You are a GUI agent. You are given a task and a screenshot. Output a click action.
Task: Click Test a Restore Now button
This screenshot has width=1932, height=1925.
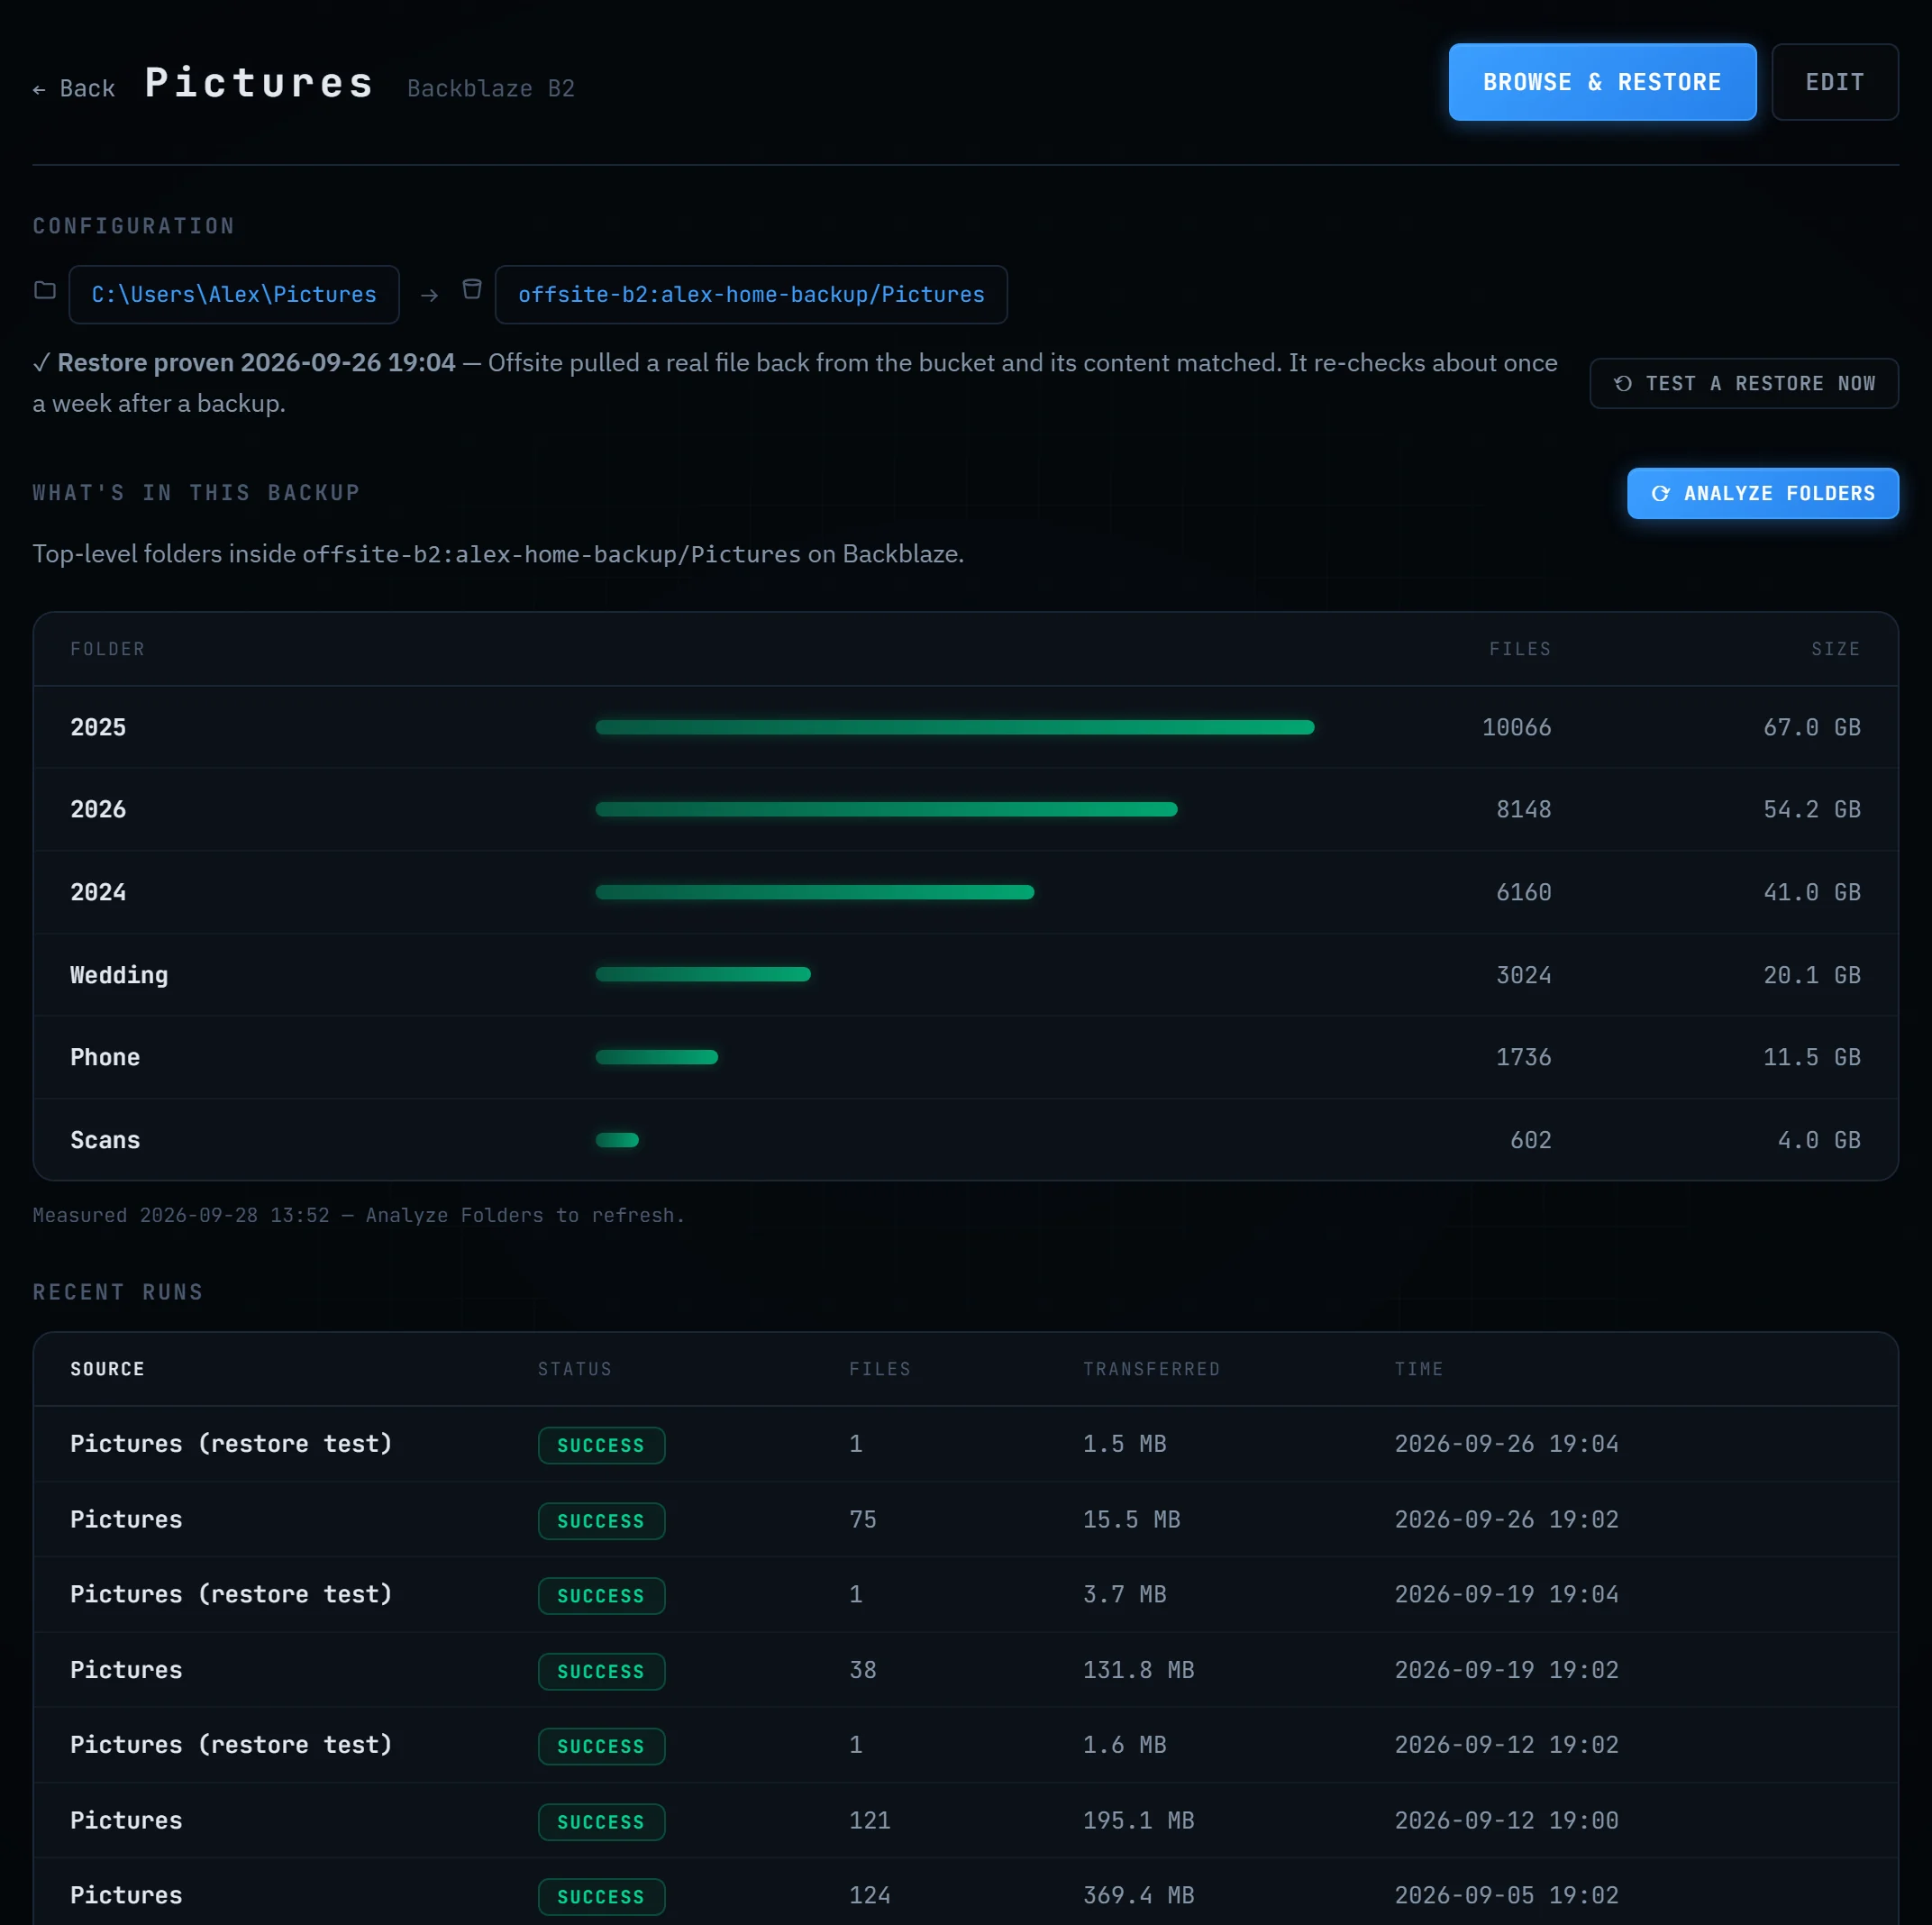point(1743,383)
